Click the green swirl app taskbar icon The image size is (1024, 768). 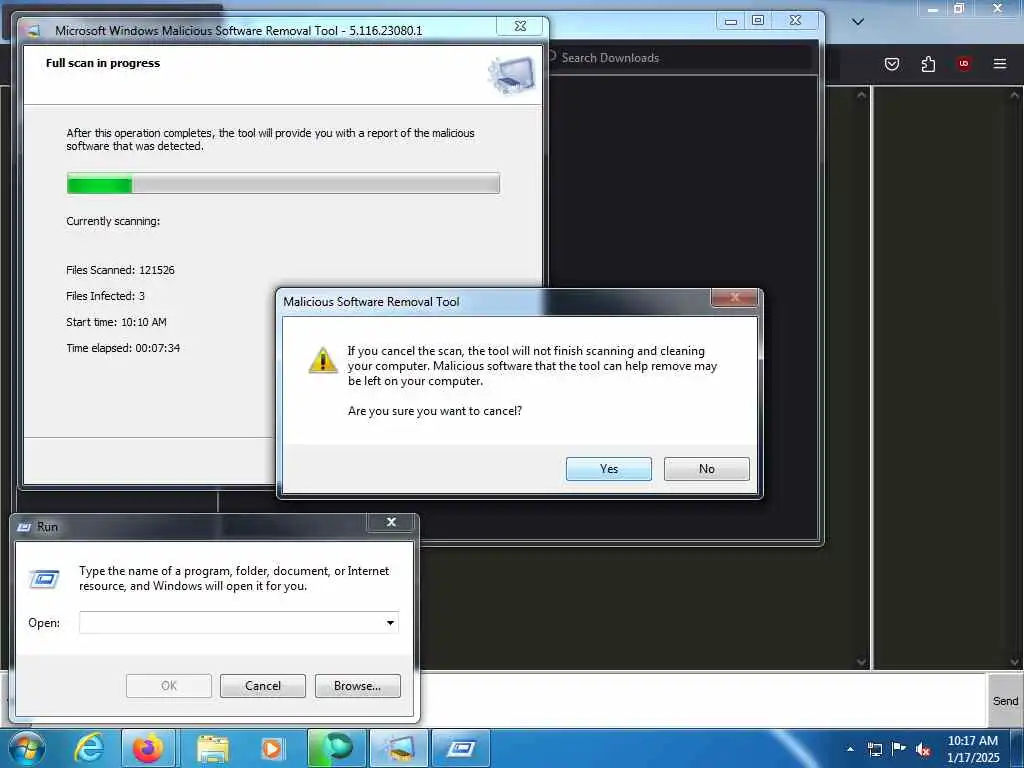pos(336,748)
